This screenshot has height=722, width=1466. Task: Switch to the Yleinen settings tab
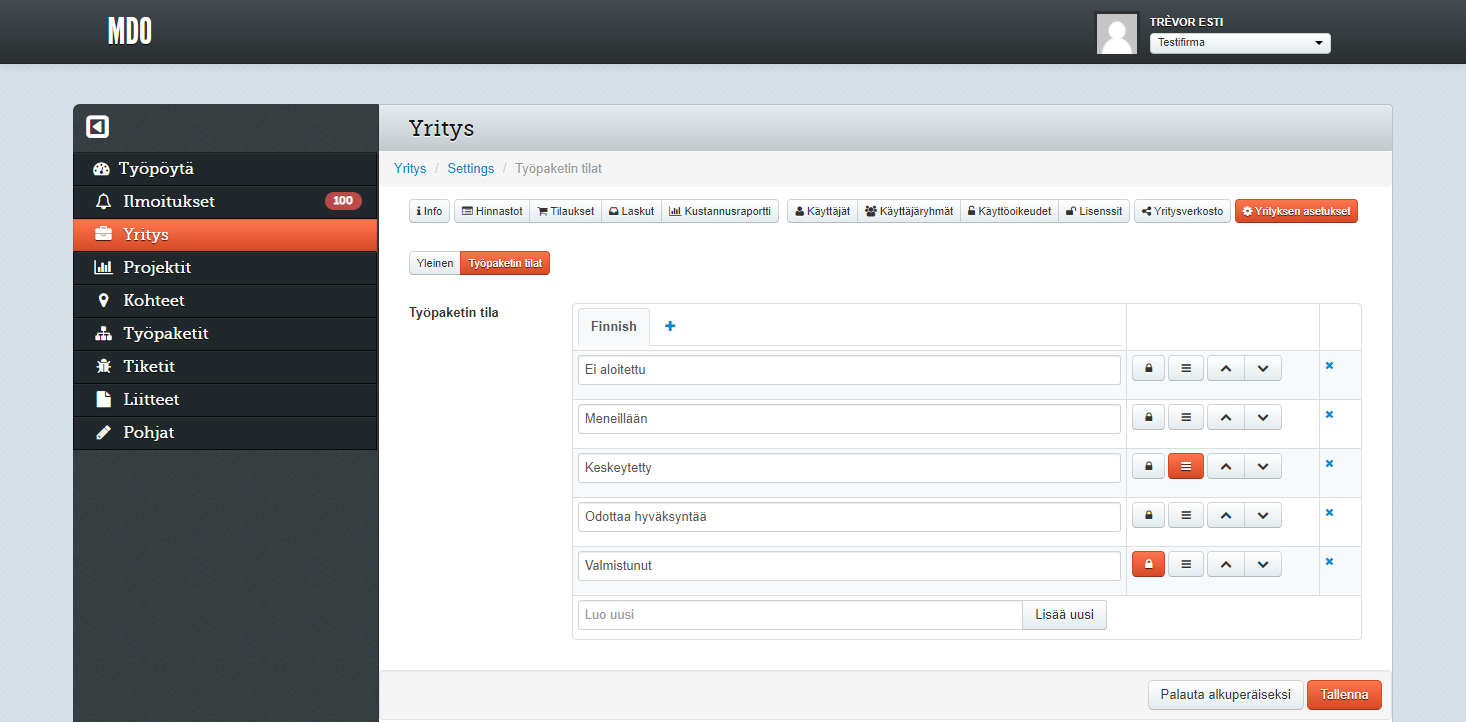point(434,263)
